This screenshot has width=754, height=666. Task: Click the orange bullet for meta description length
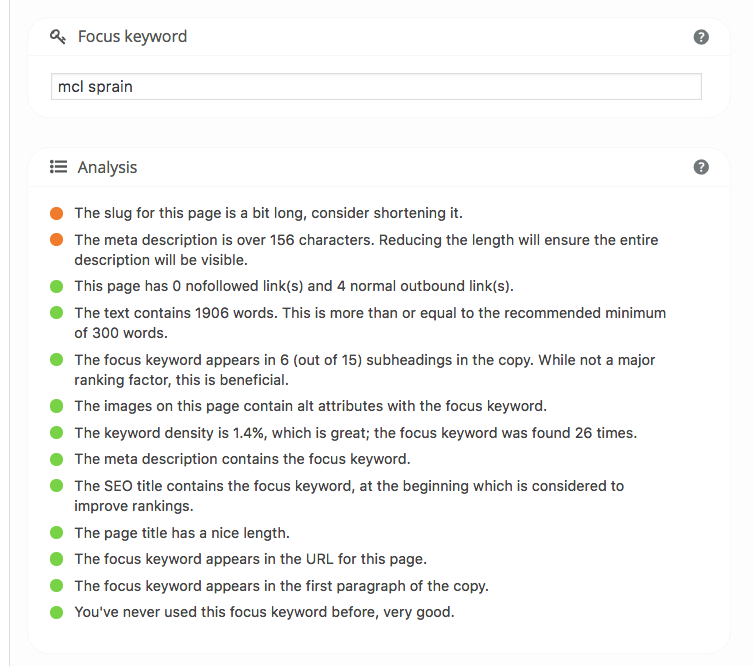(56, 240)
